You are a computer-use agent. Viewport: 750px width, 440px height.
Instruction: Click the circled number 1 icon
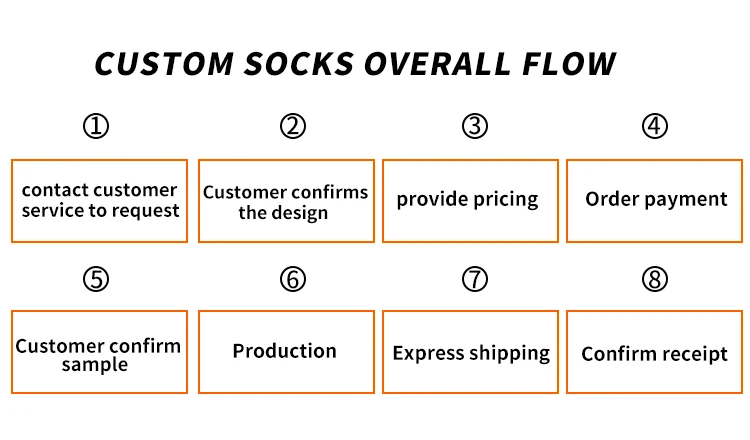click(96, 127)
